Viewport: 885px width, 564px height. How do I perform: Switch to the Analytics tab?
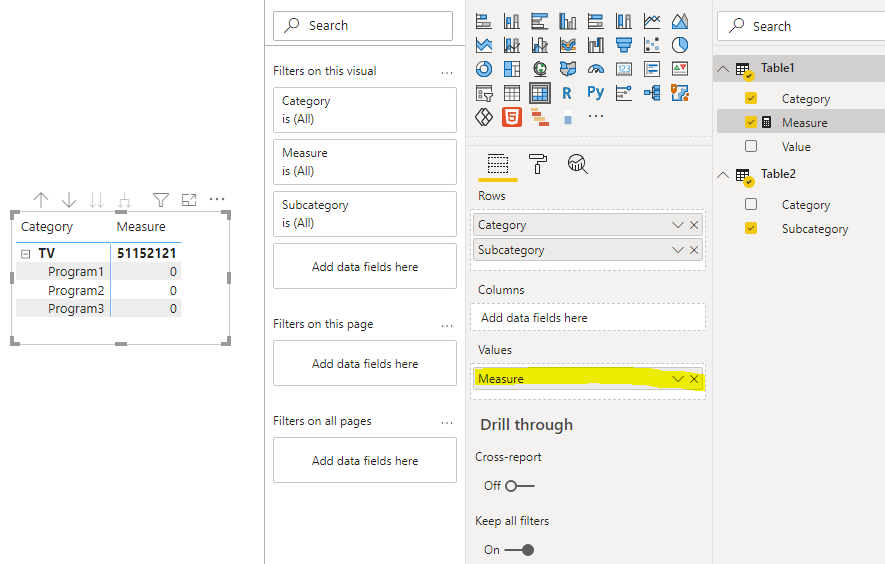coord(577,164)
